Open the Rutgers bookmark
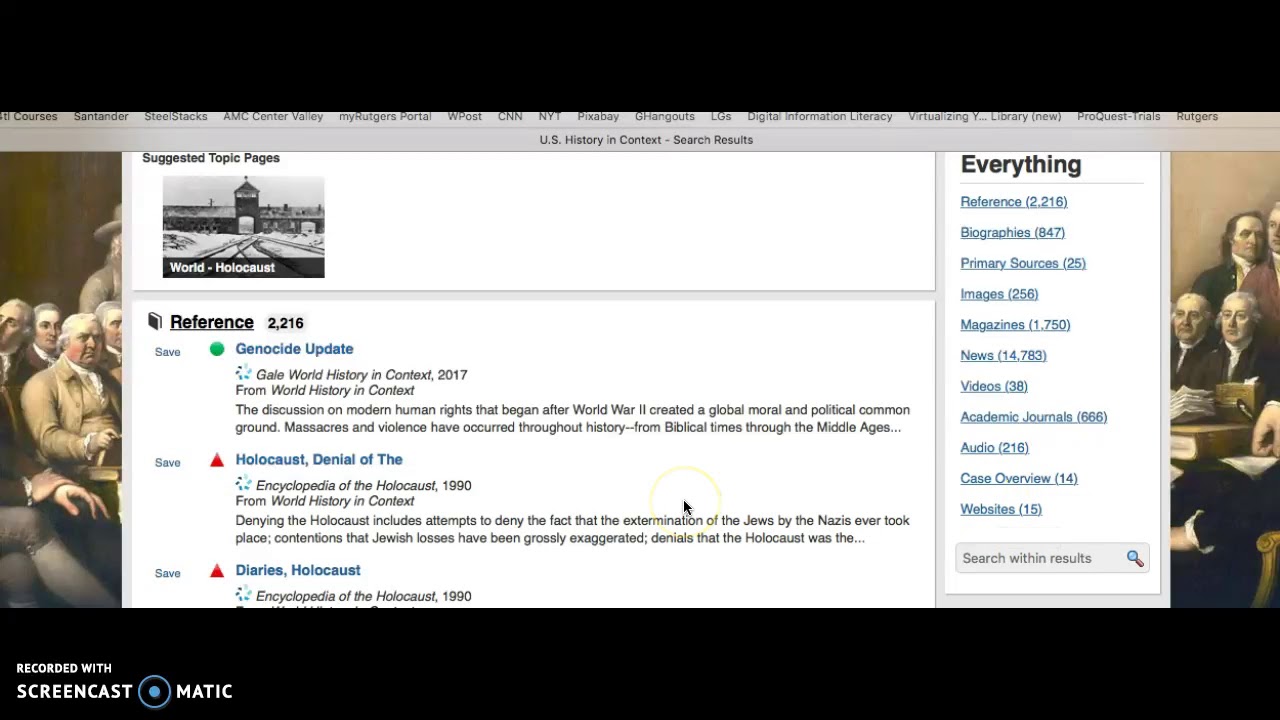 pos(1197,116)
